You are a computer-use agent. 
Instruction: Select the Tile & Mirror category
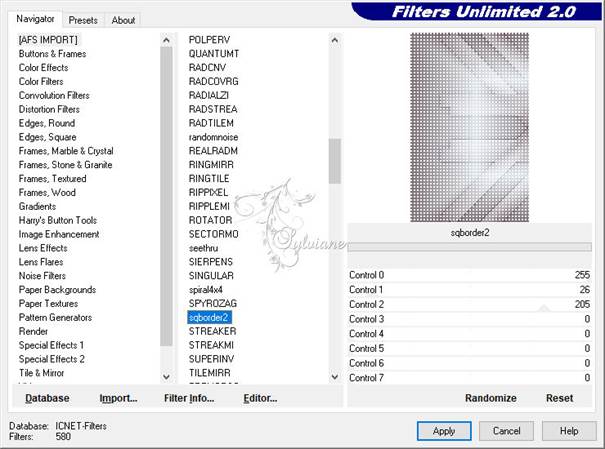(41, 373)
